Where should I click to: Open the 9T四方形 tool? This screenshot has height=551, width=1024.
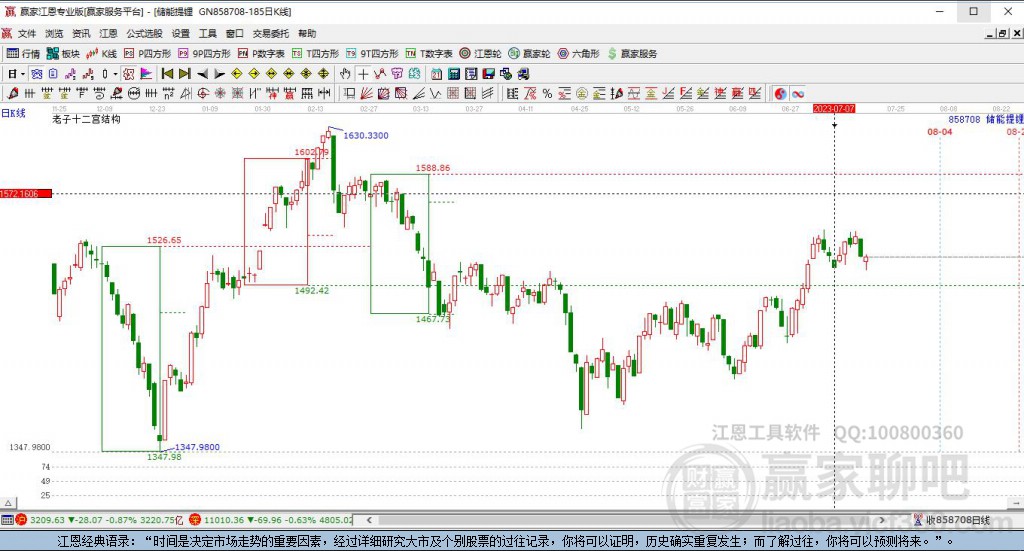click(x=372, y=54)
